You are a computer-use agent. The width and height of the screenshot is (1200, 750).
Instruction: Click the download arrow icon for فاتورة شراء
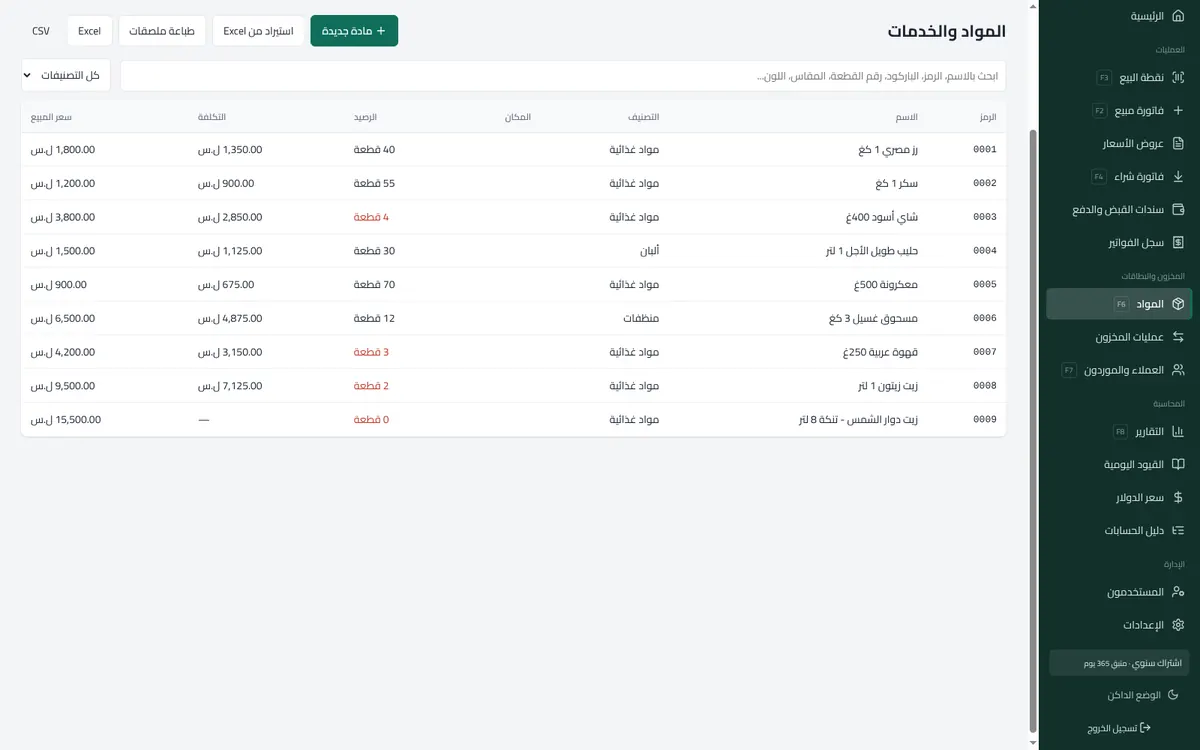click(x=1178, y=176)
